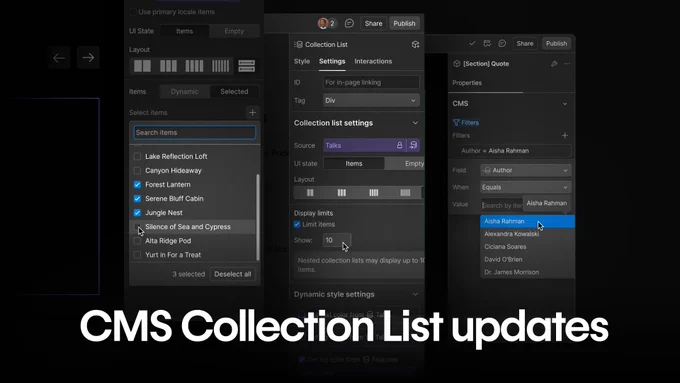Click the plus icon to add a filter
This screenshot has height=383, width=680.
coord(565,135)
